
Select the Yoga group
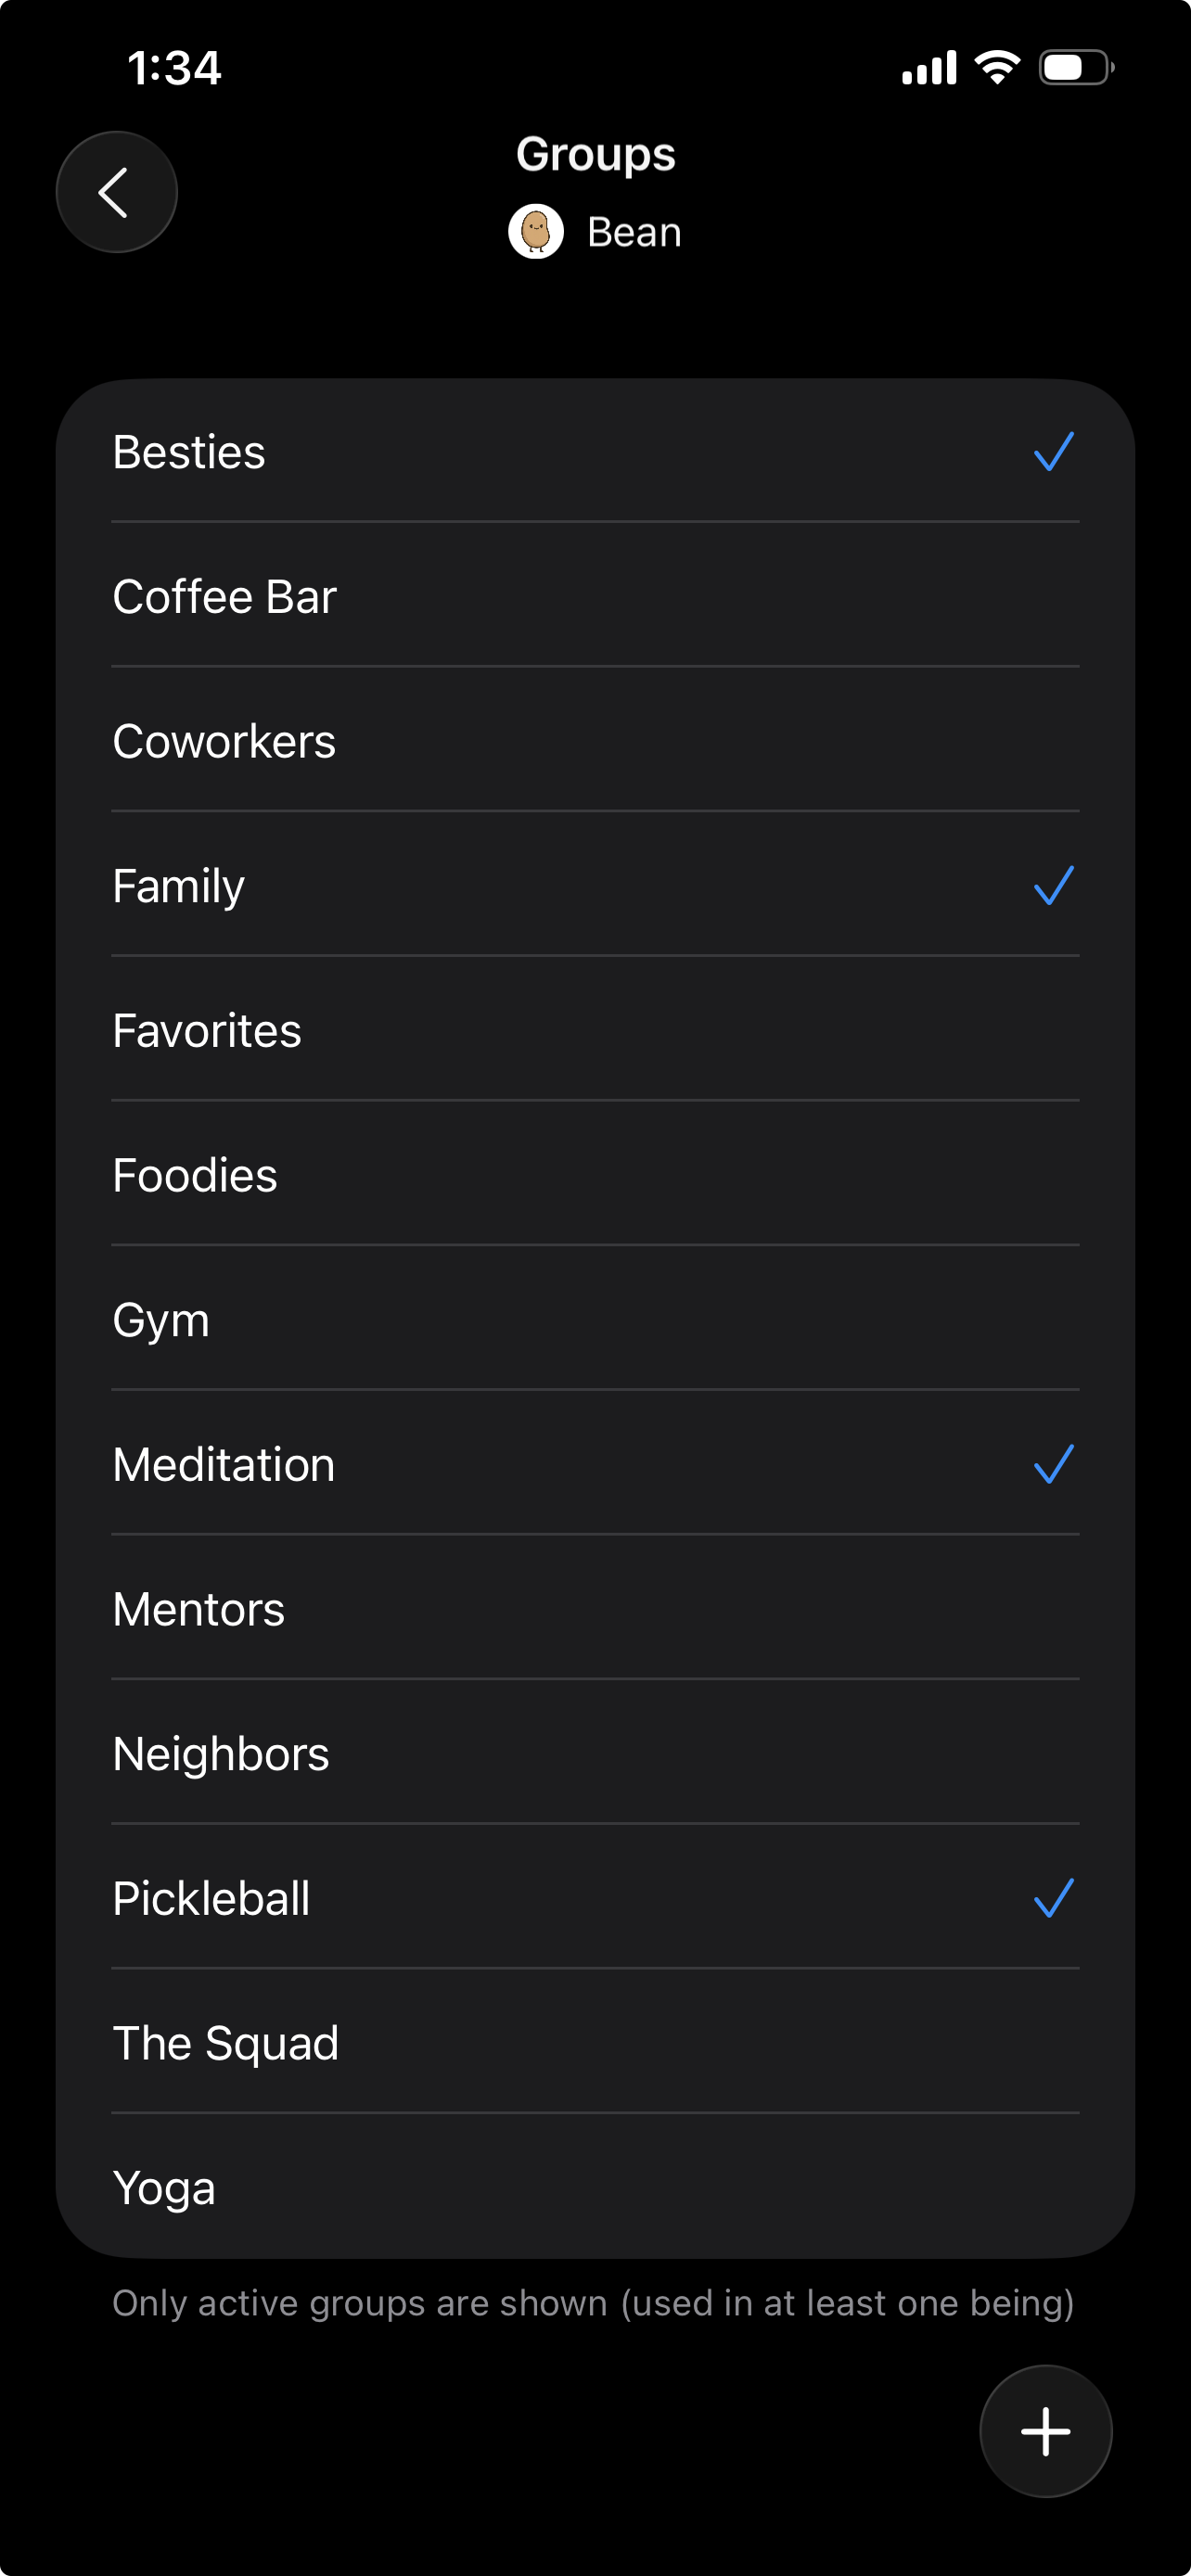click(x=595, y=2188)
